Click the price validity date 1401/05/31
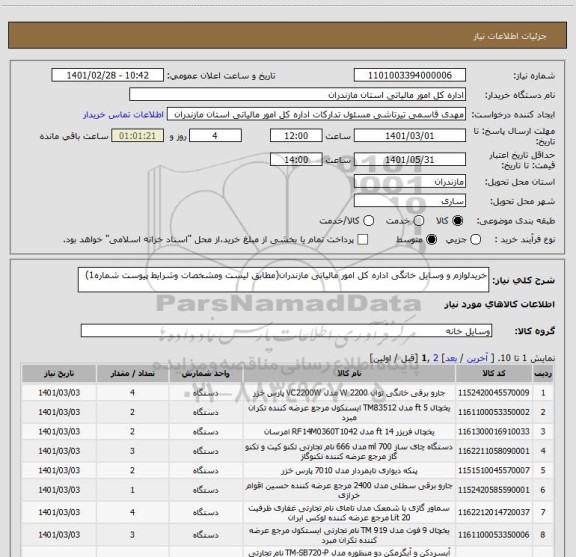The height and width of the screenshot is (557, 576). click(x=410, y=159)
